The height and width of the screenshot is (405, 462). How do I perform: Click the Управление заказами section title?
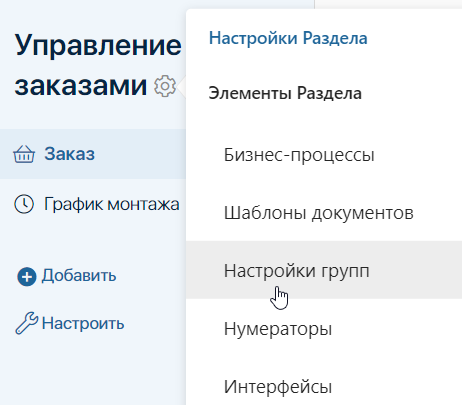[98, 65]
